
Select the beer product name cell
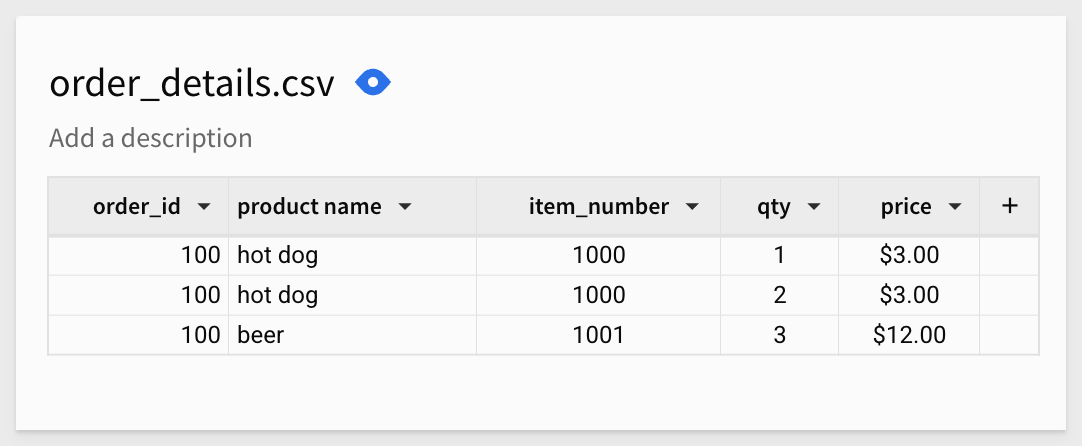(x=353, y=336)
